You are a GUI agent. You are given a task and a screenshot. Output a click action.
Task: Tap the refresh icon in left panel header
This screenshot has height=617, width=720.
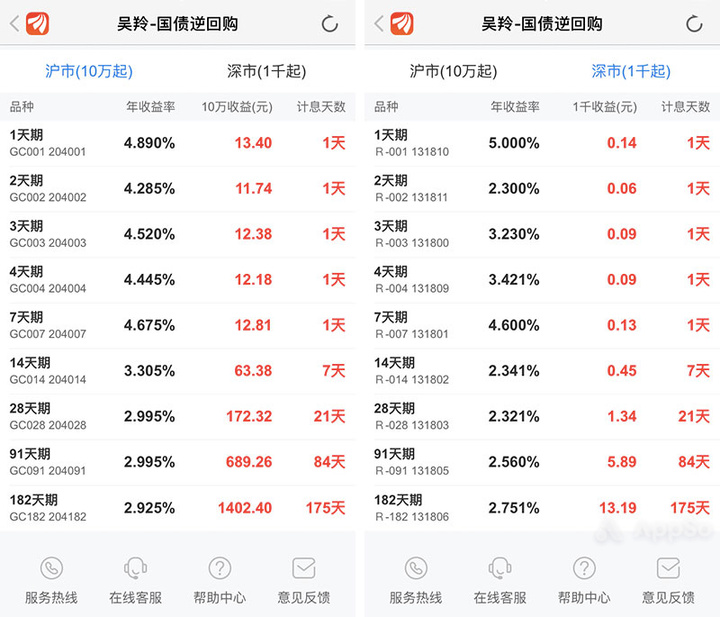click(329, 24)
